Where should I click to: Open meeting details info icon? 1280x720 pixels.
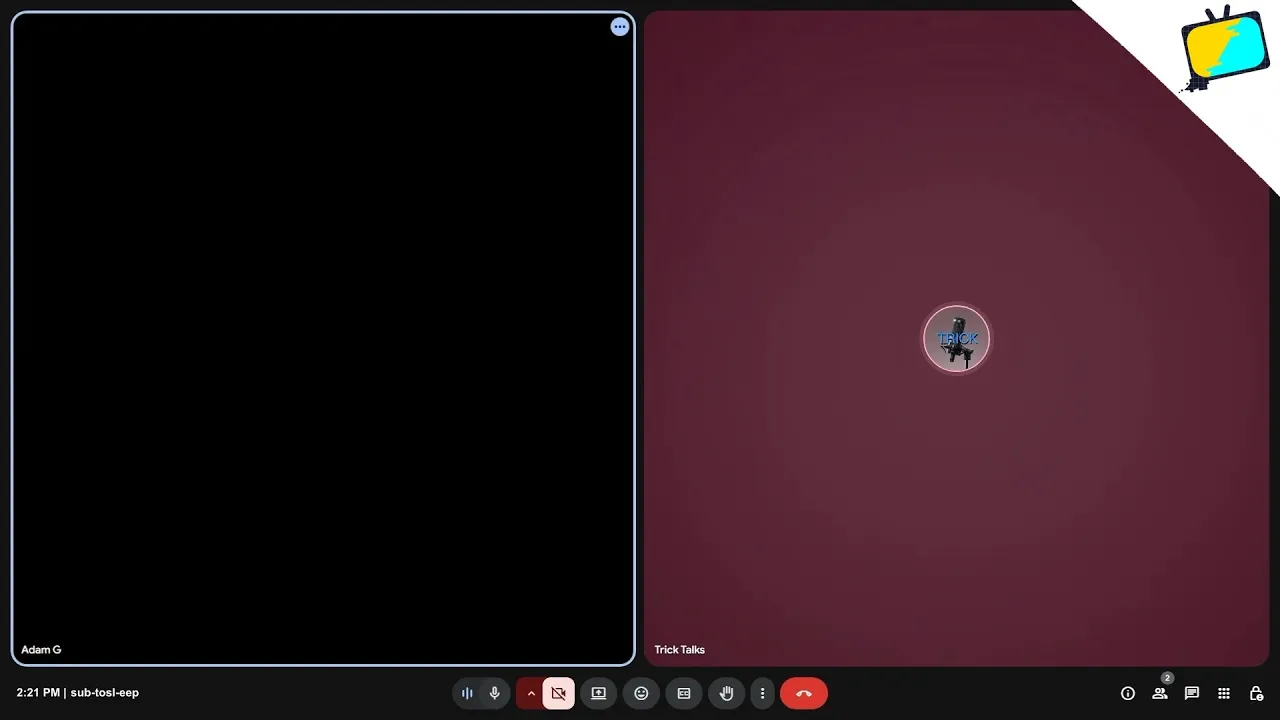(1128, 693)
